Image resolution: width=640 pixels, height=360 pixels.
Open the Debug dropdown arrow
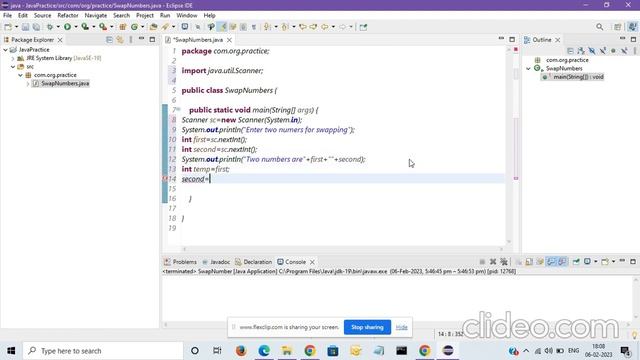pyautogui.click(x=58, y=27)
